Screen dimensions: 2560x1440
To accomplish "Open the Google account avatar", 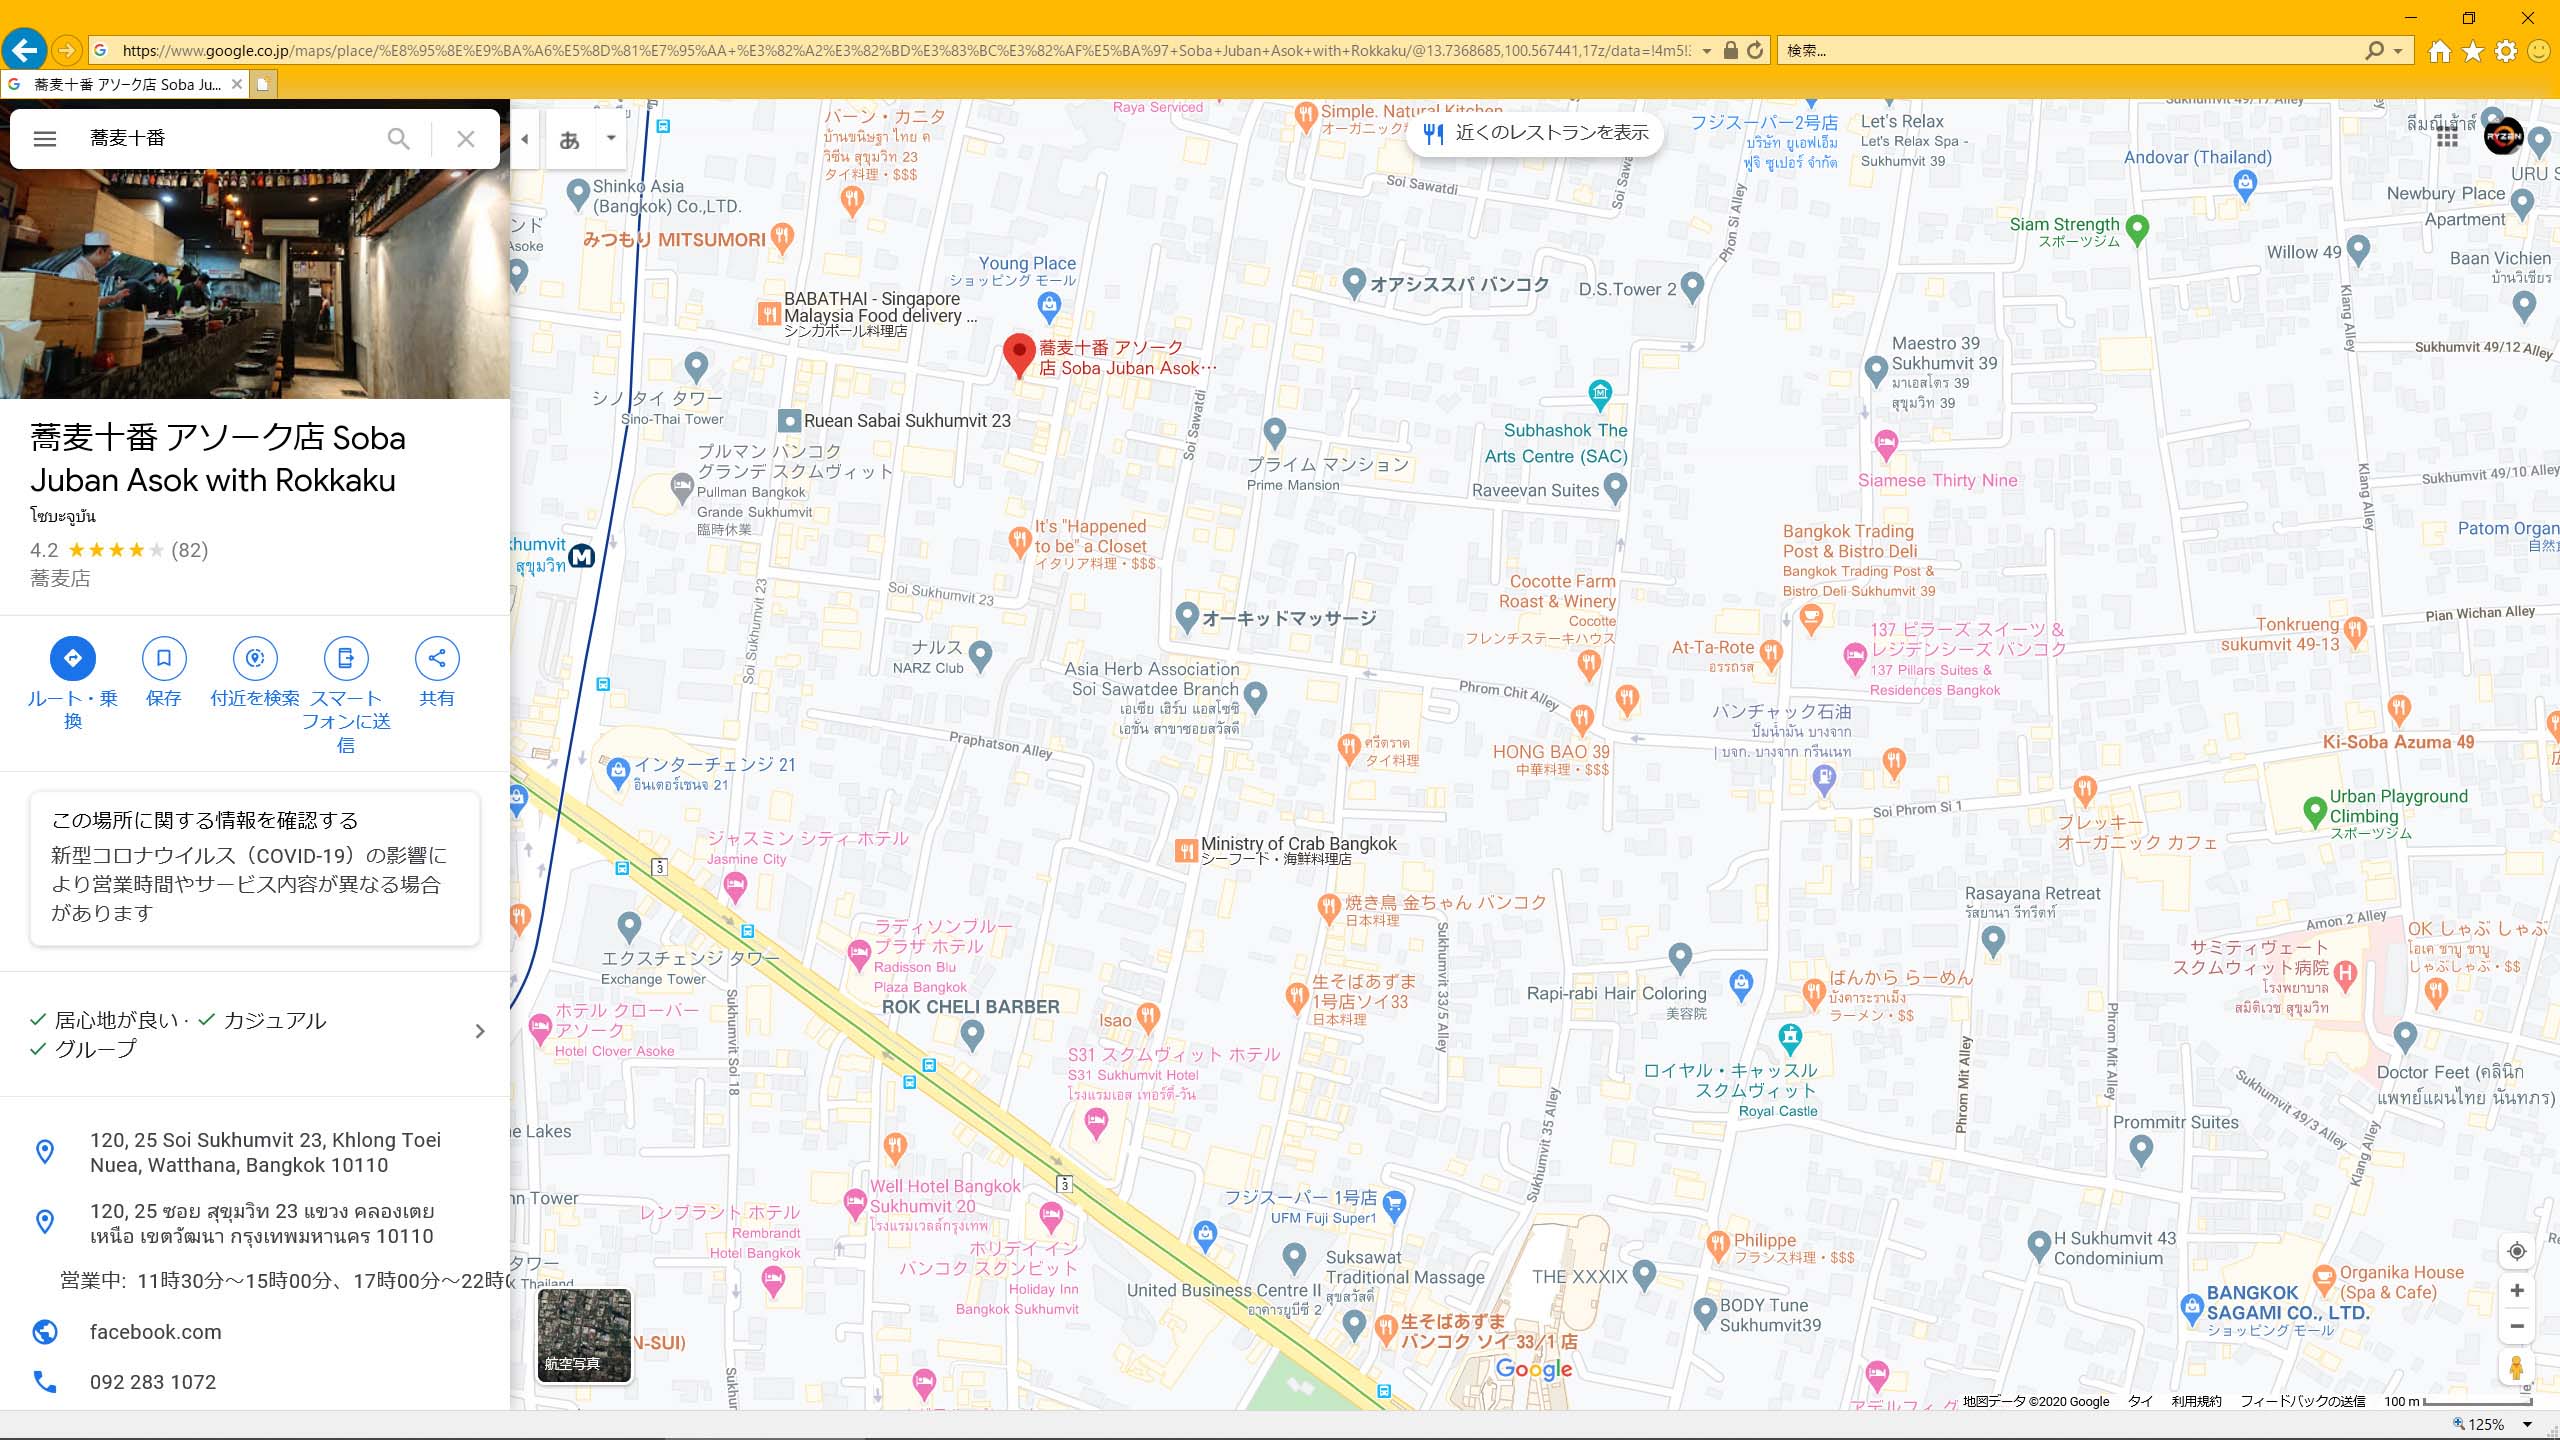I will pos(2503,137).
